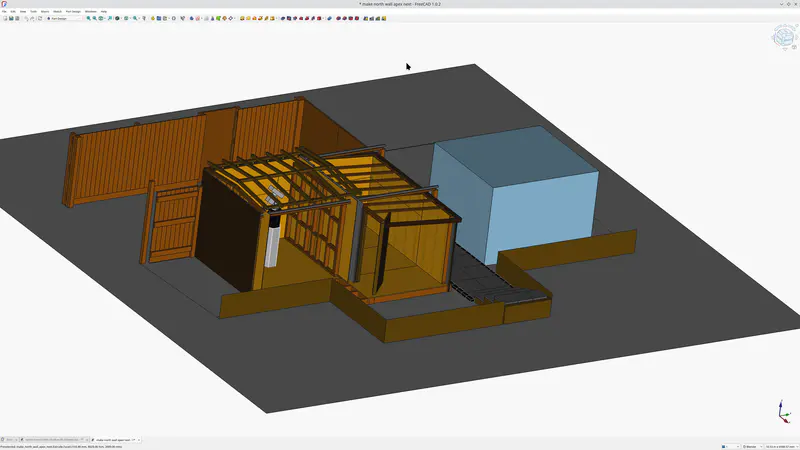This screenshot has height=450, width=800.
Task: Select the Pad tool
Action: [x=242, y=18]
